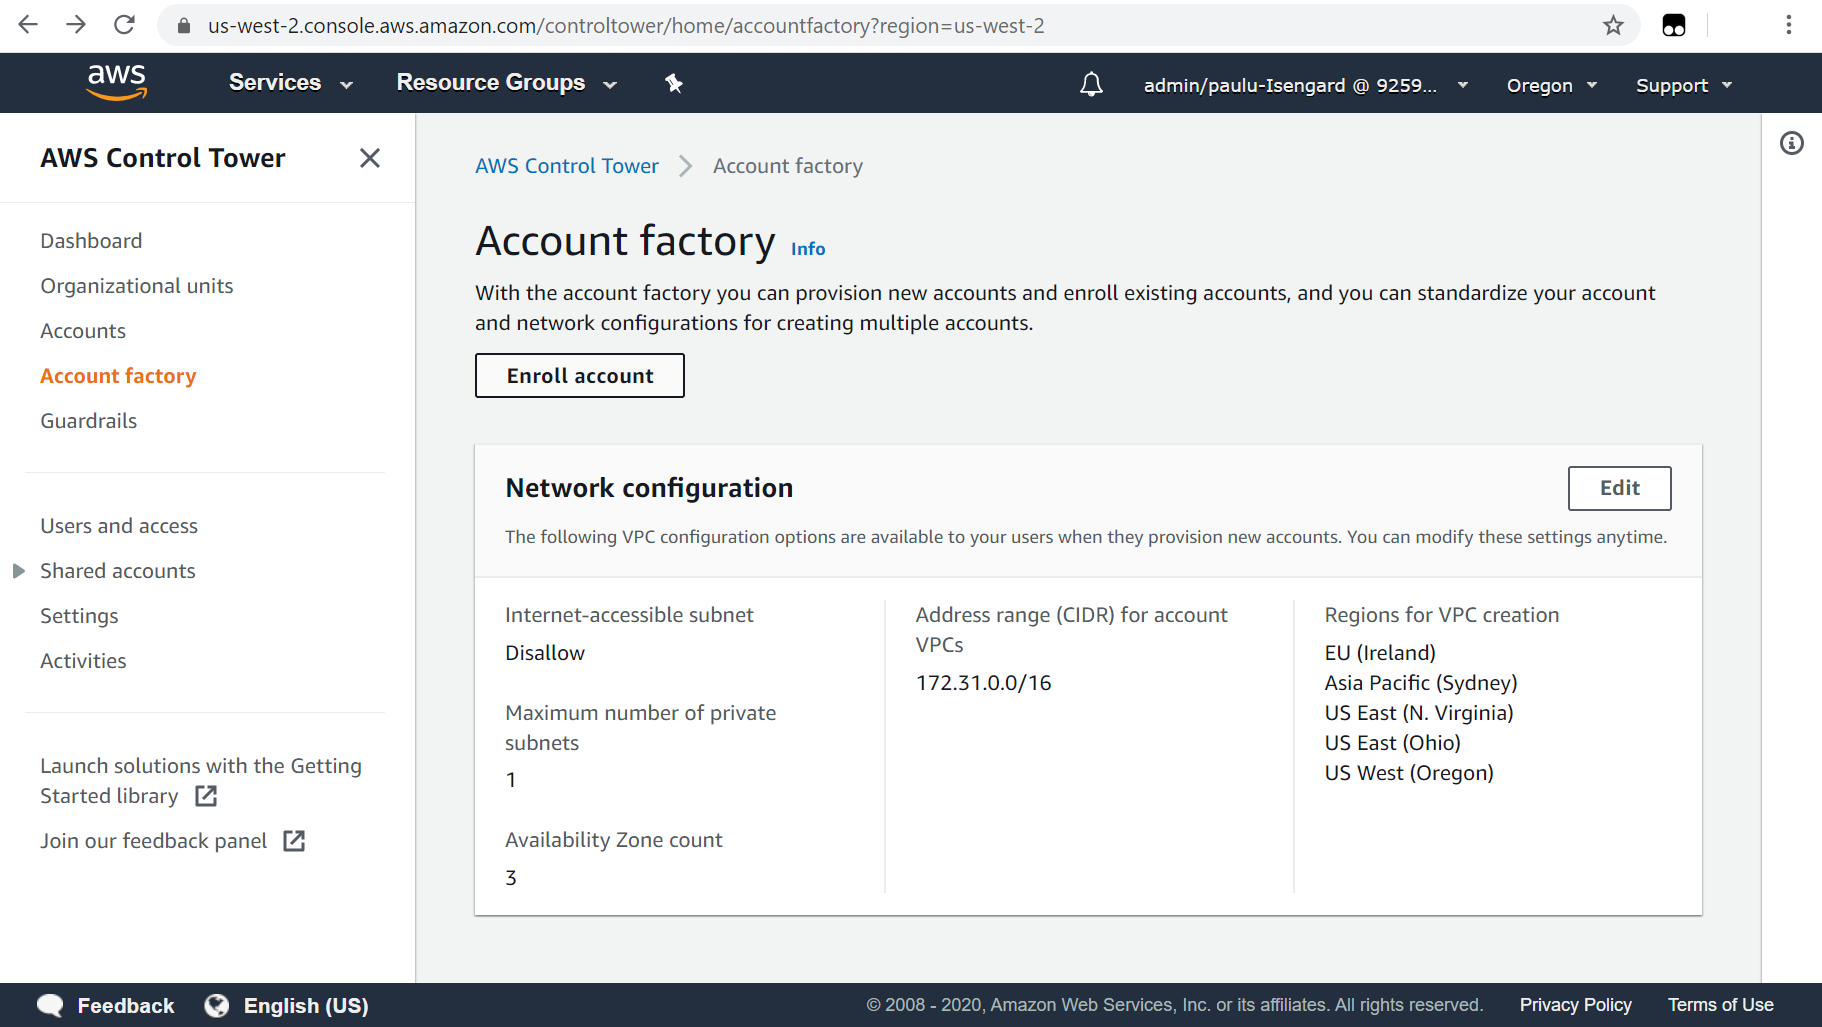Click the browser forward arrow
Screen dimensions: 1822x1027
tap(76, 25)
